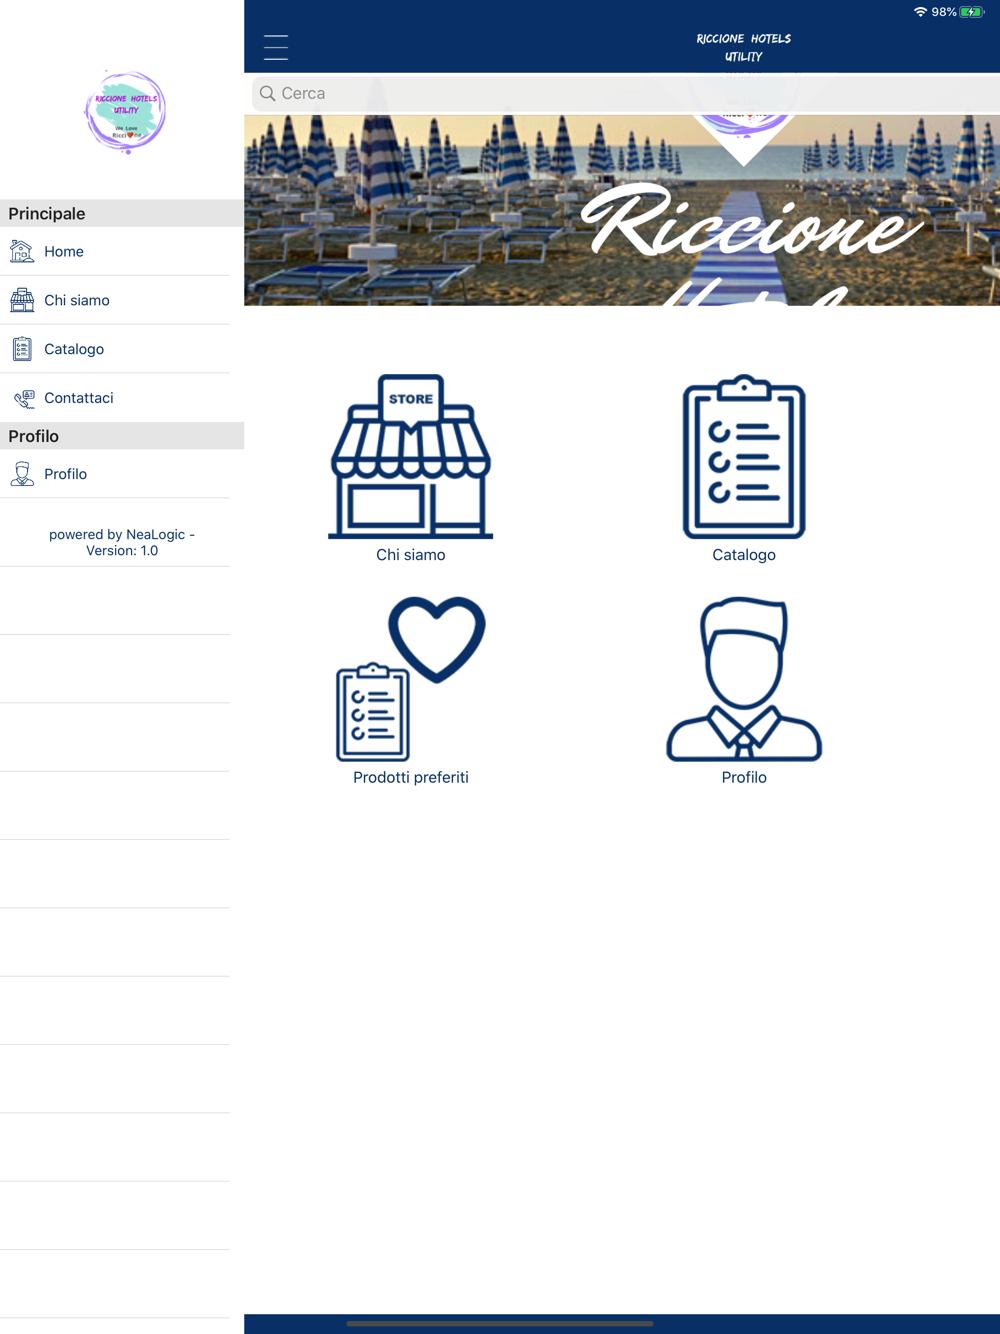The image size is (1000, 1334).
Task: Open the Catalogo clipboard icon
Action: 744,457
